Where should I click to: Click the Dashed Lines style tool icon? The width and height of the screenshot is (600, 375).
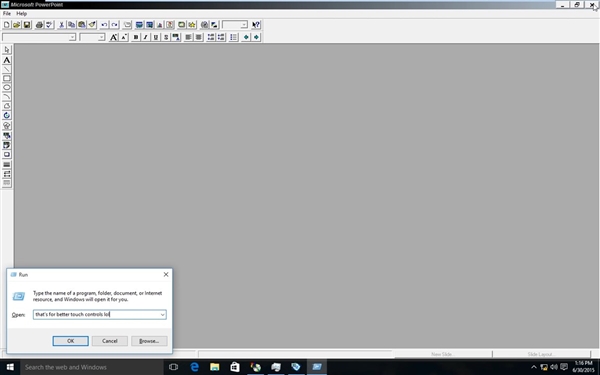pyautogui.click(x=7, y=183)
